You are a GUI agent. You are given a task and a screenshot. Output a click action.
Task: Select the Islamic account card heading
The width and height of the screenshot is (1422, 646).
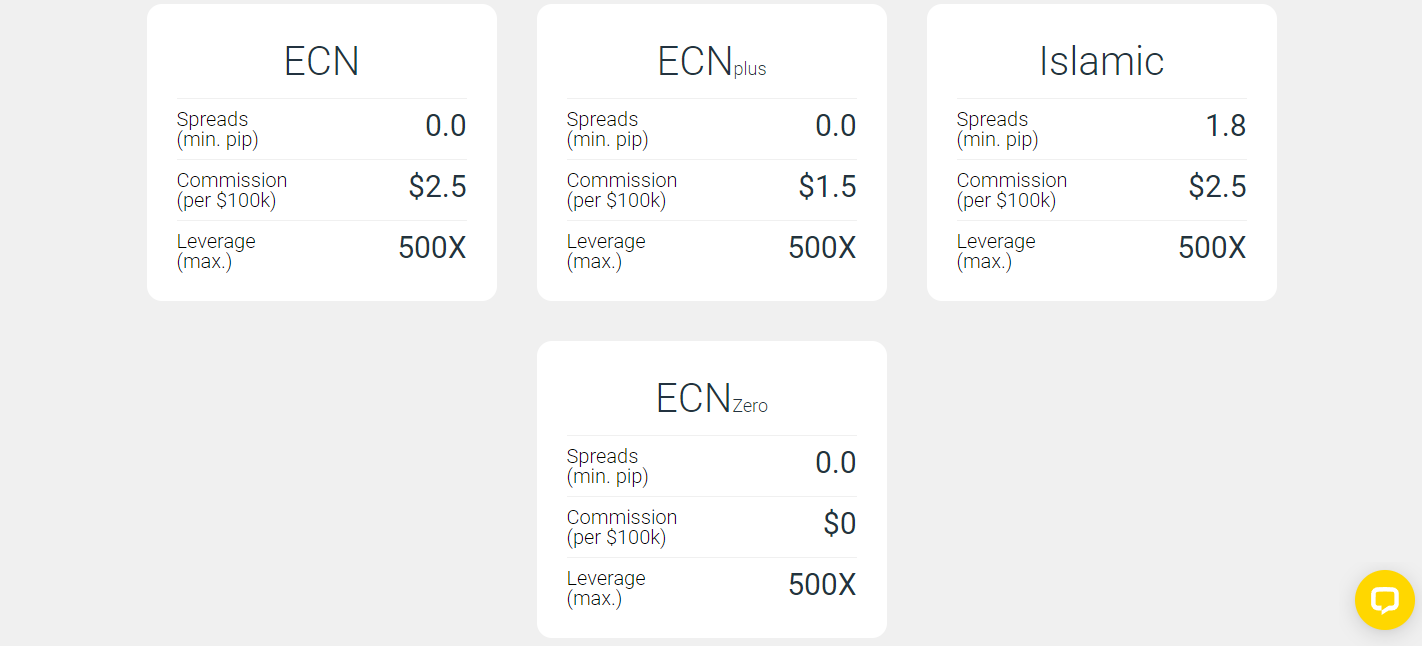(x=1101, y=61)
